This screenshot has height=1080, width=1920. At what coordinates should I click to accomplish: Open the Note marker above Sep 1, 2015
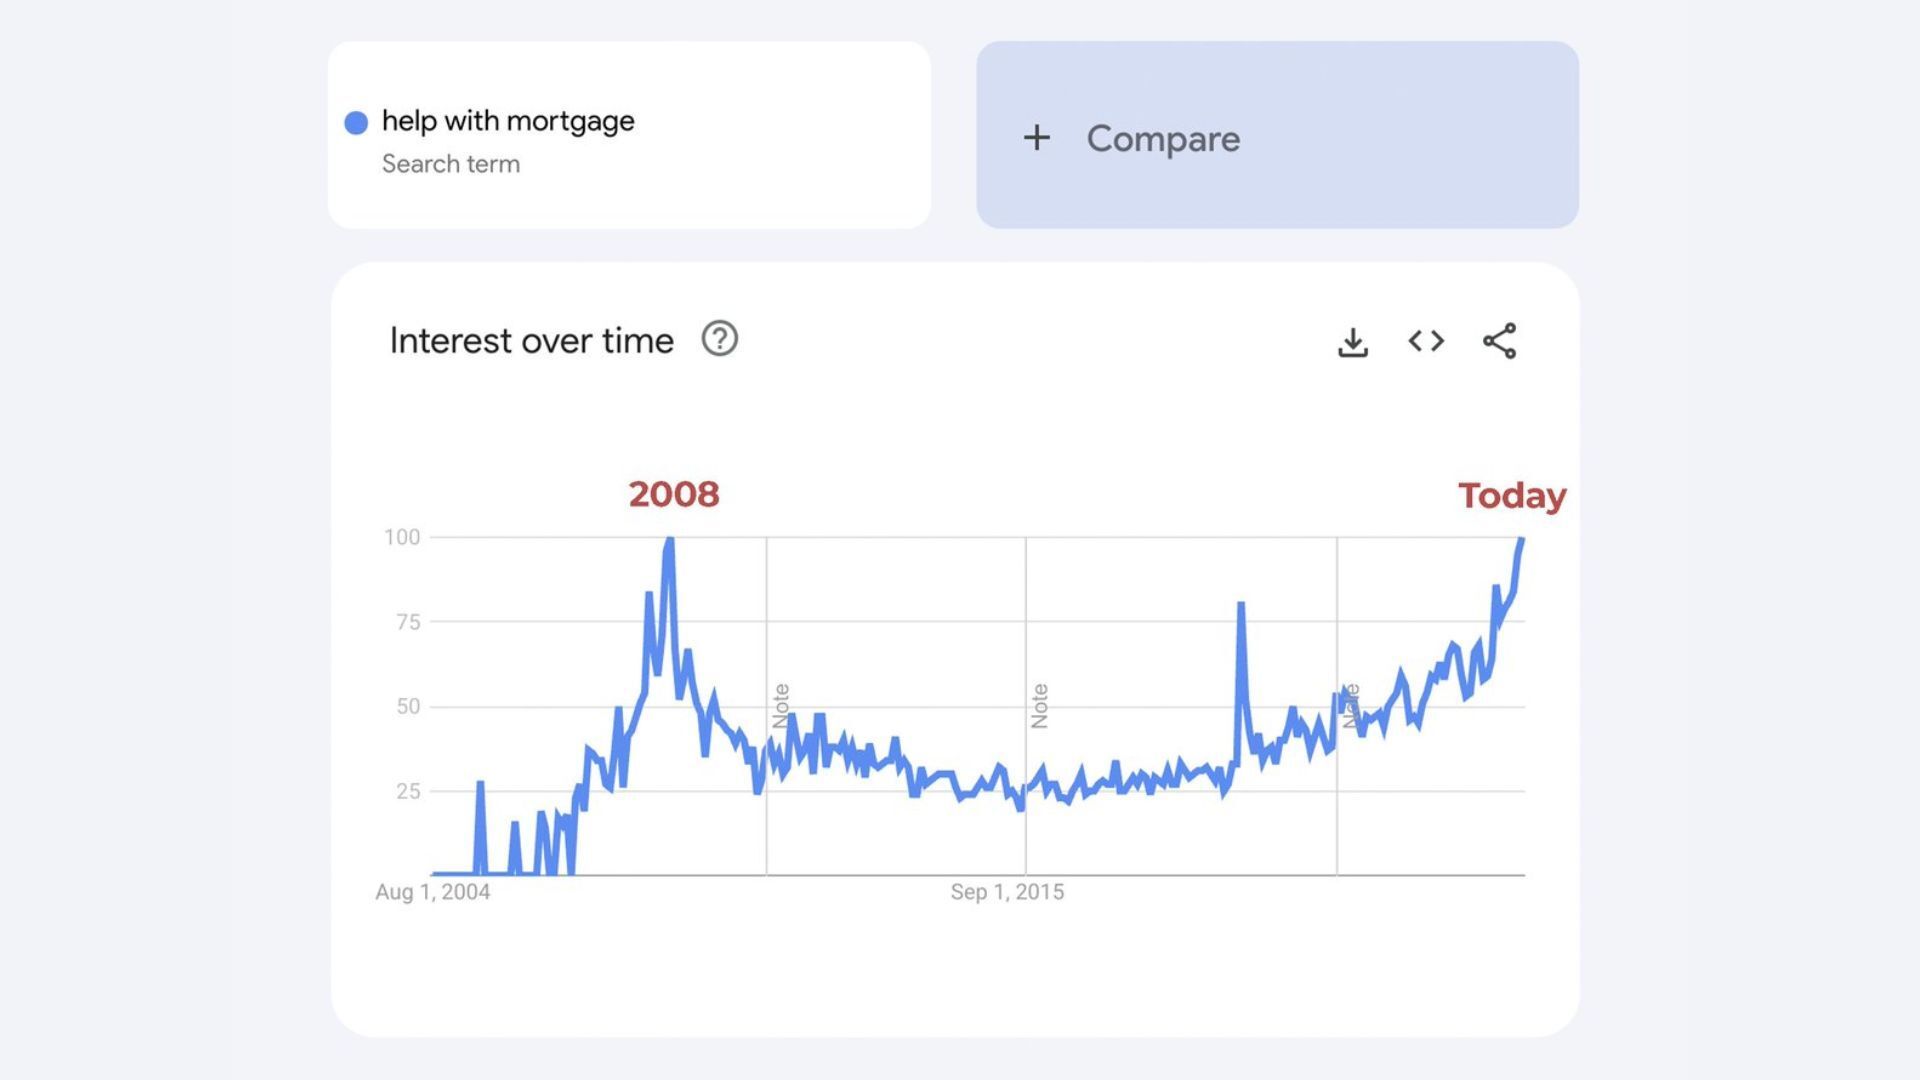pyautogui.click(x=1040, y=706)
